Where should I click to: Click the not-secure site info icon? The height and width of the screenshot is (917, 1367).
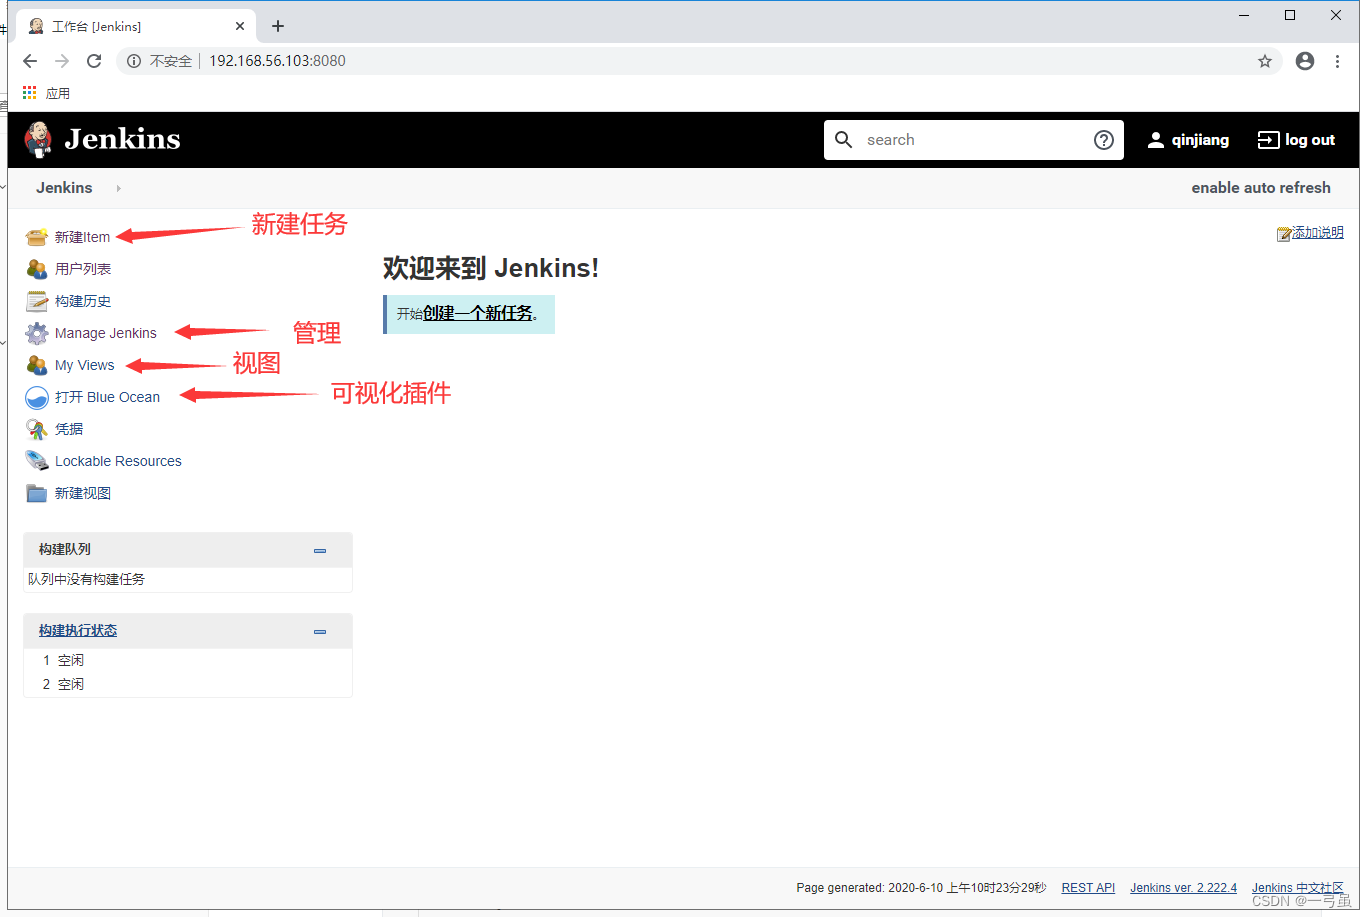click(x=134, y=61)
